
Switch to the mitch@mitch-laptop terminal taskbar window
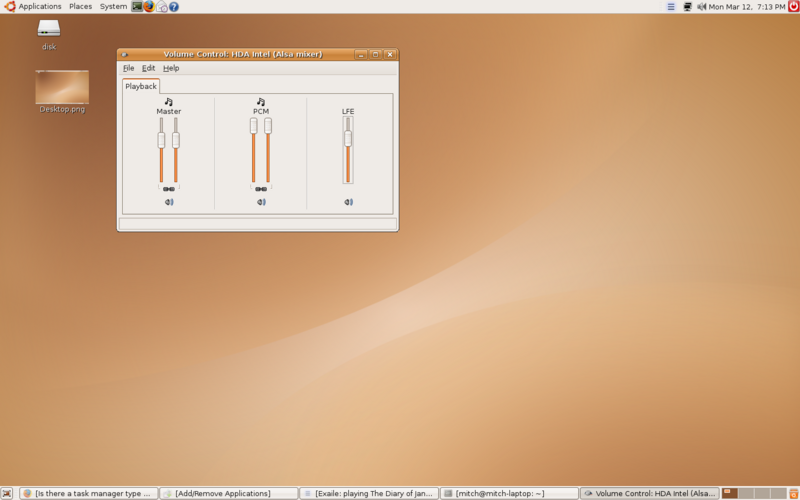pos(509,493)
